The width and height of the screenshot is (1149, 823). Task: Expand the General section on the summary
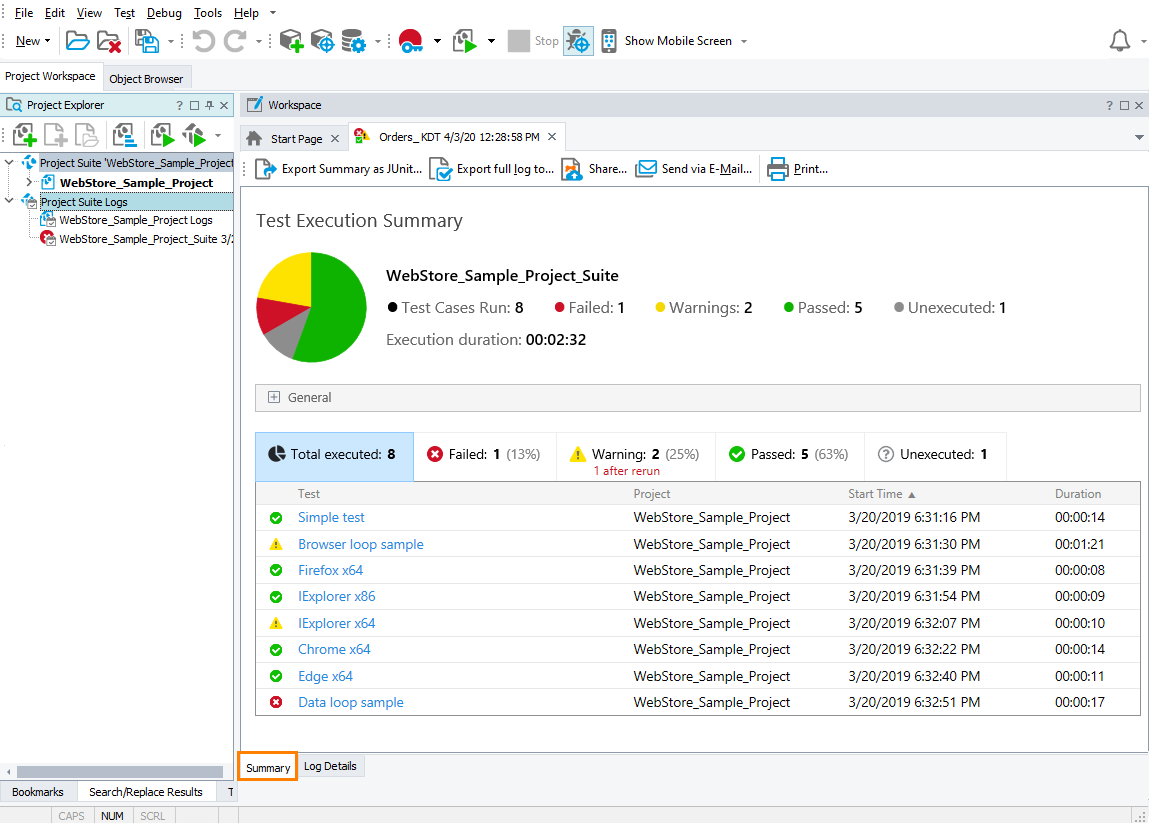[274, 398]
